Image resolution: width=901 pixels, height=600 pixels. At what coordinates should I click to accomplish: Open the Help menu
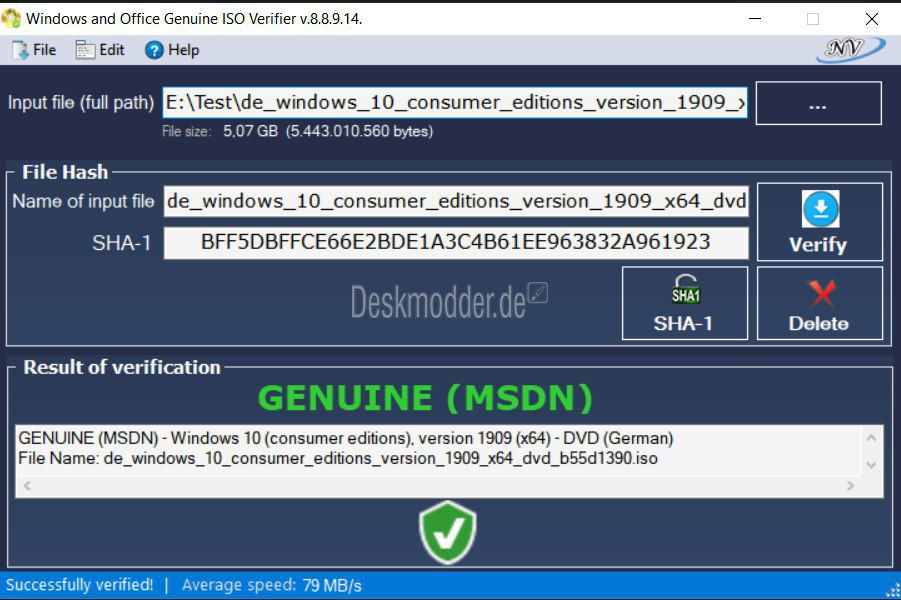click(172, 50)
